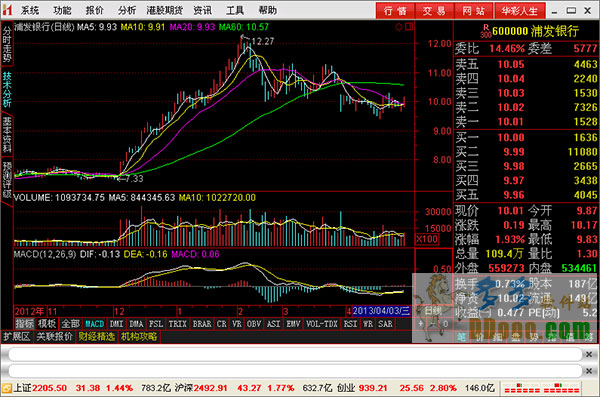
Task: Click the 卖五 10.05 order row
Action: (x=526, y=64)
